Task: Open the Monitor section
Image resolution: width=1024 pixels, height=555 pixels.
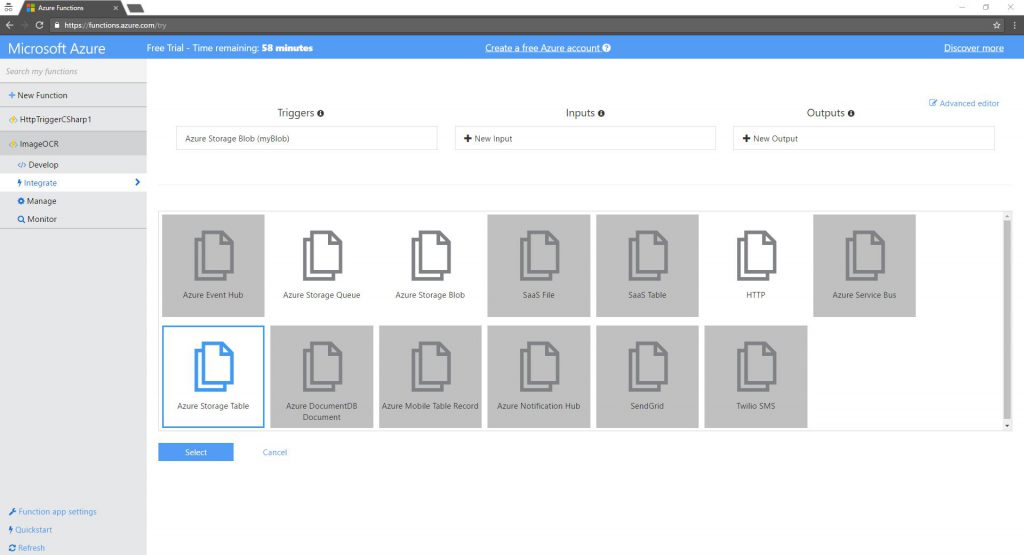Action: (x=41, y=219)
